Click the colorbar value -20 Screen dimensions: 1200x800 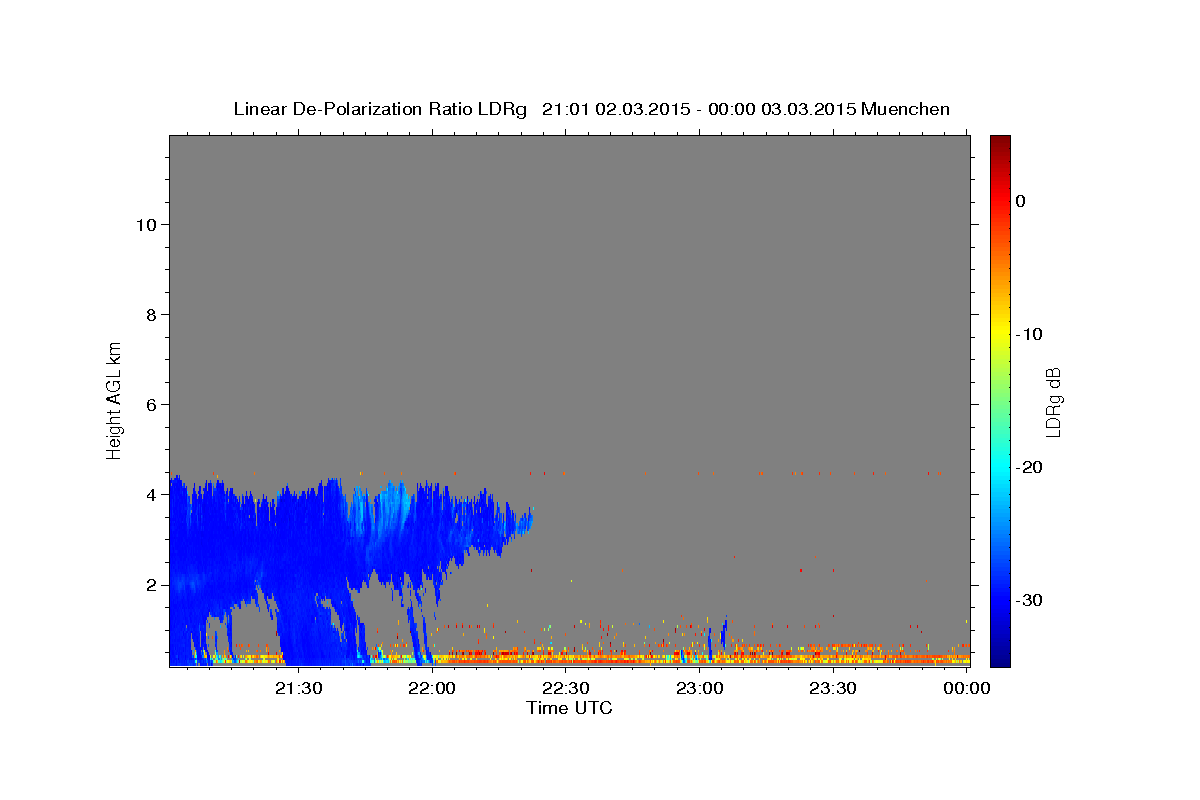pos(1030,467)
